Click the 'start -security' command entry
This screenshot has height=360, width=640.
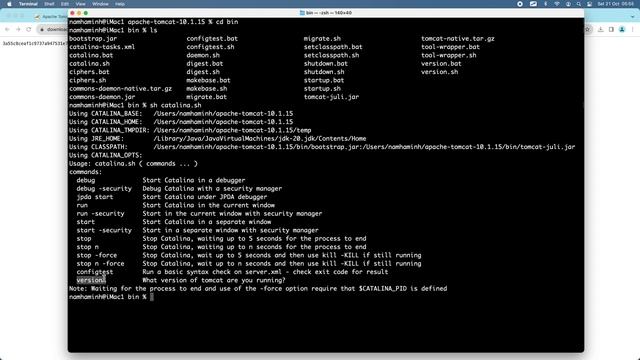click(104, 230)
